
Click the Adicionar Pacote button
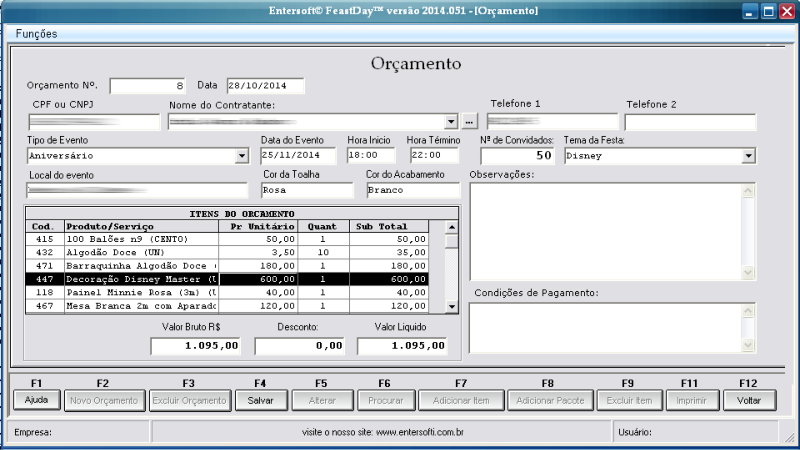[550, 401]
